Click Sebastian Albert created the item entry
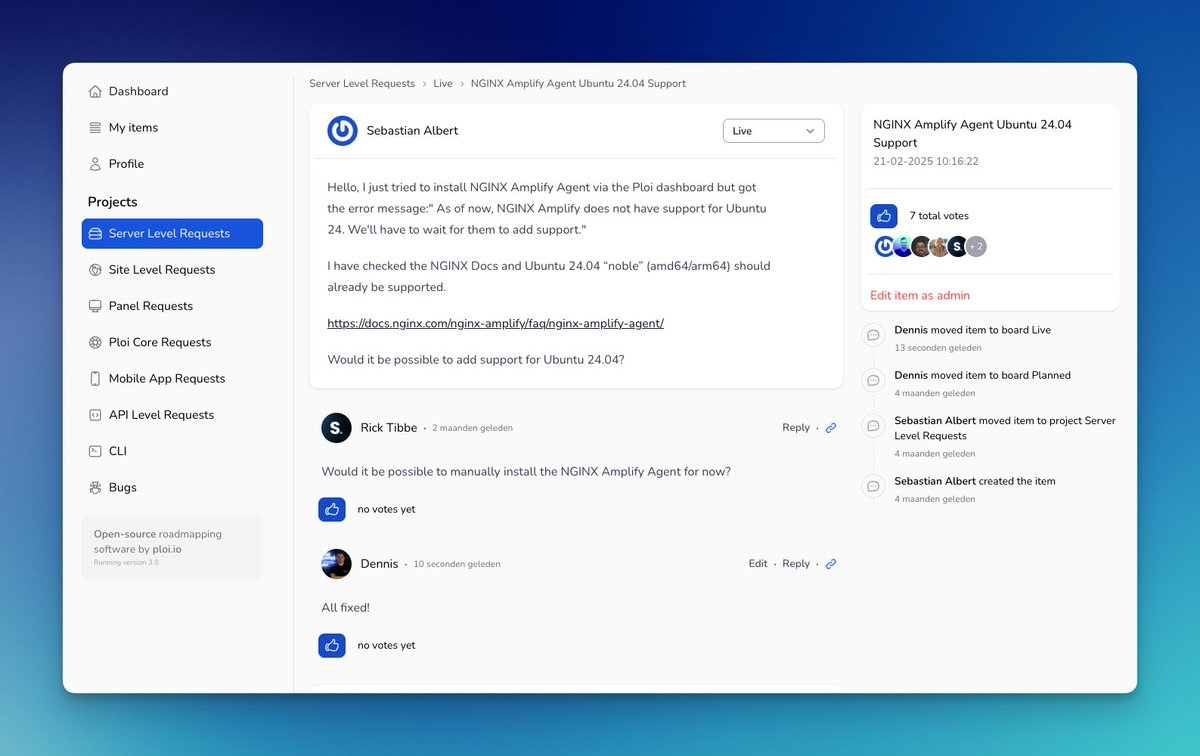Screen dimensions: 1200x756 (x=975, y=481)
